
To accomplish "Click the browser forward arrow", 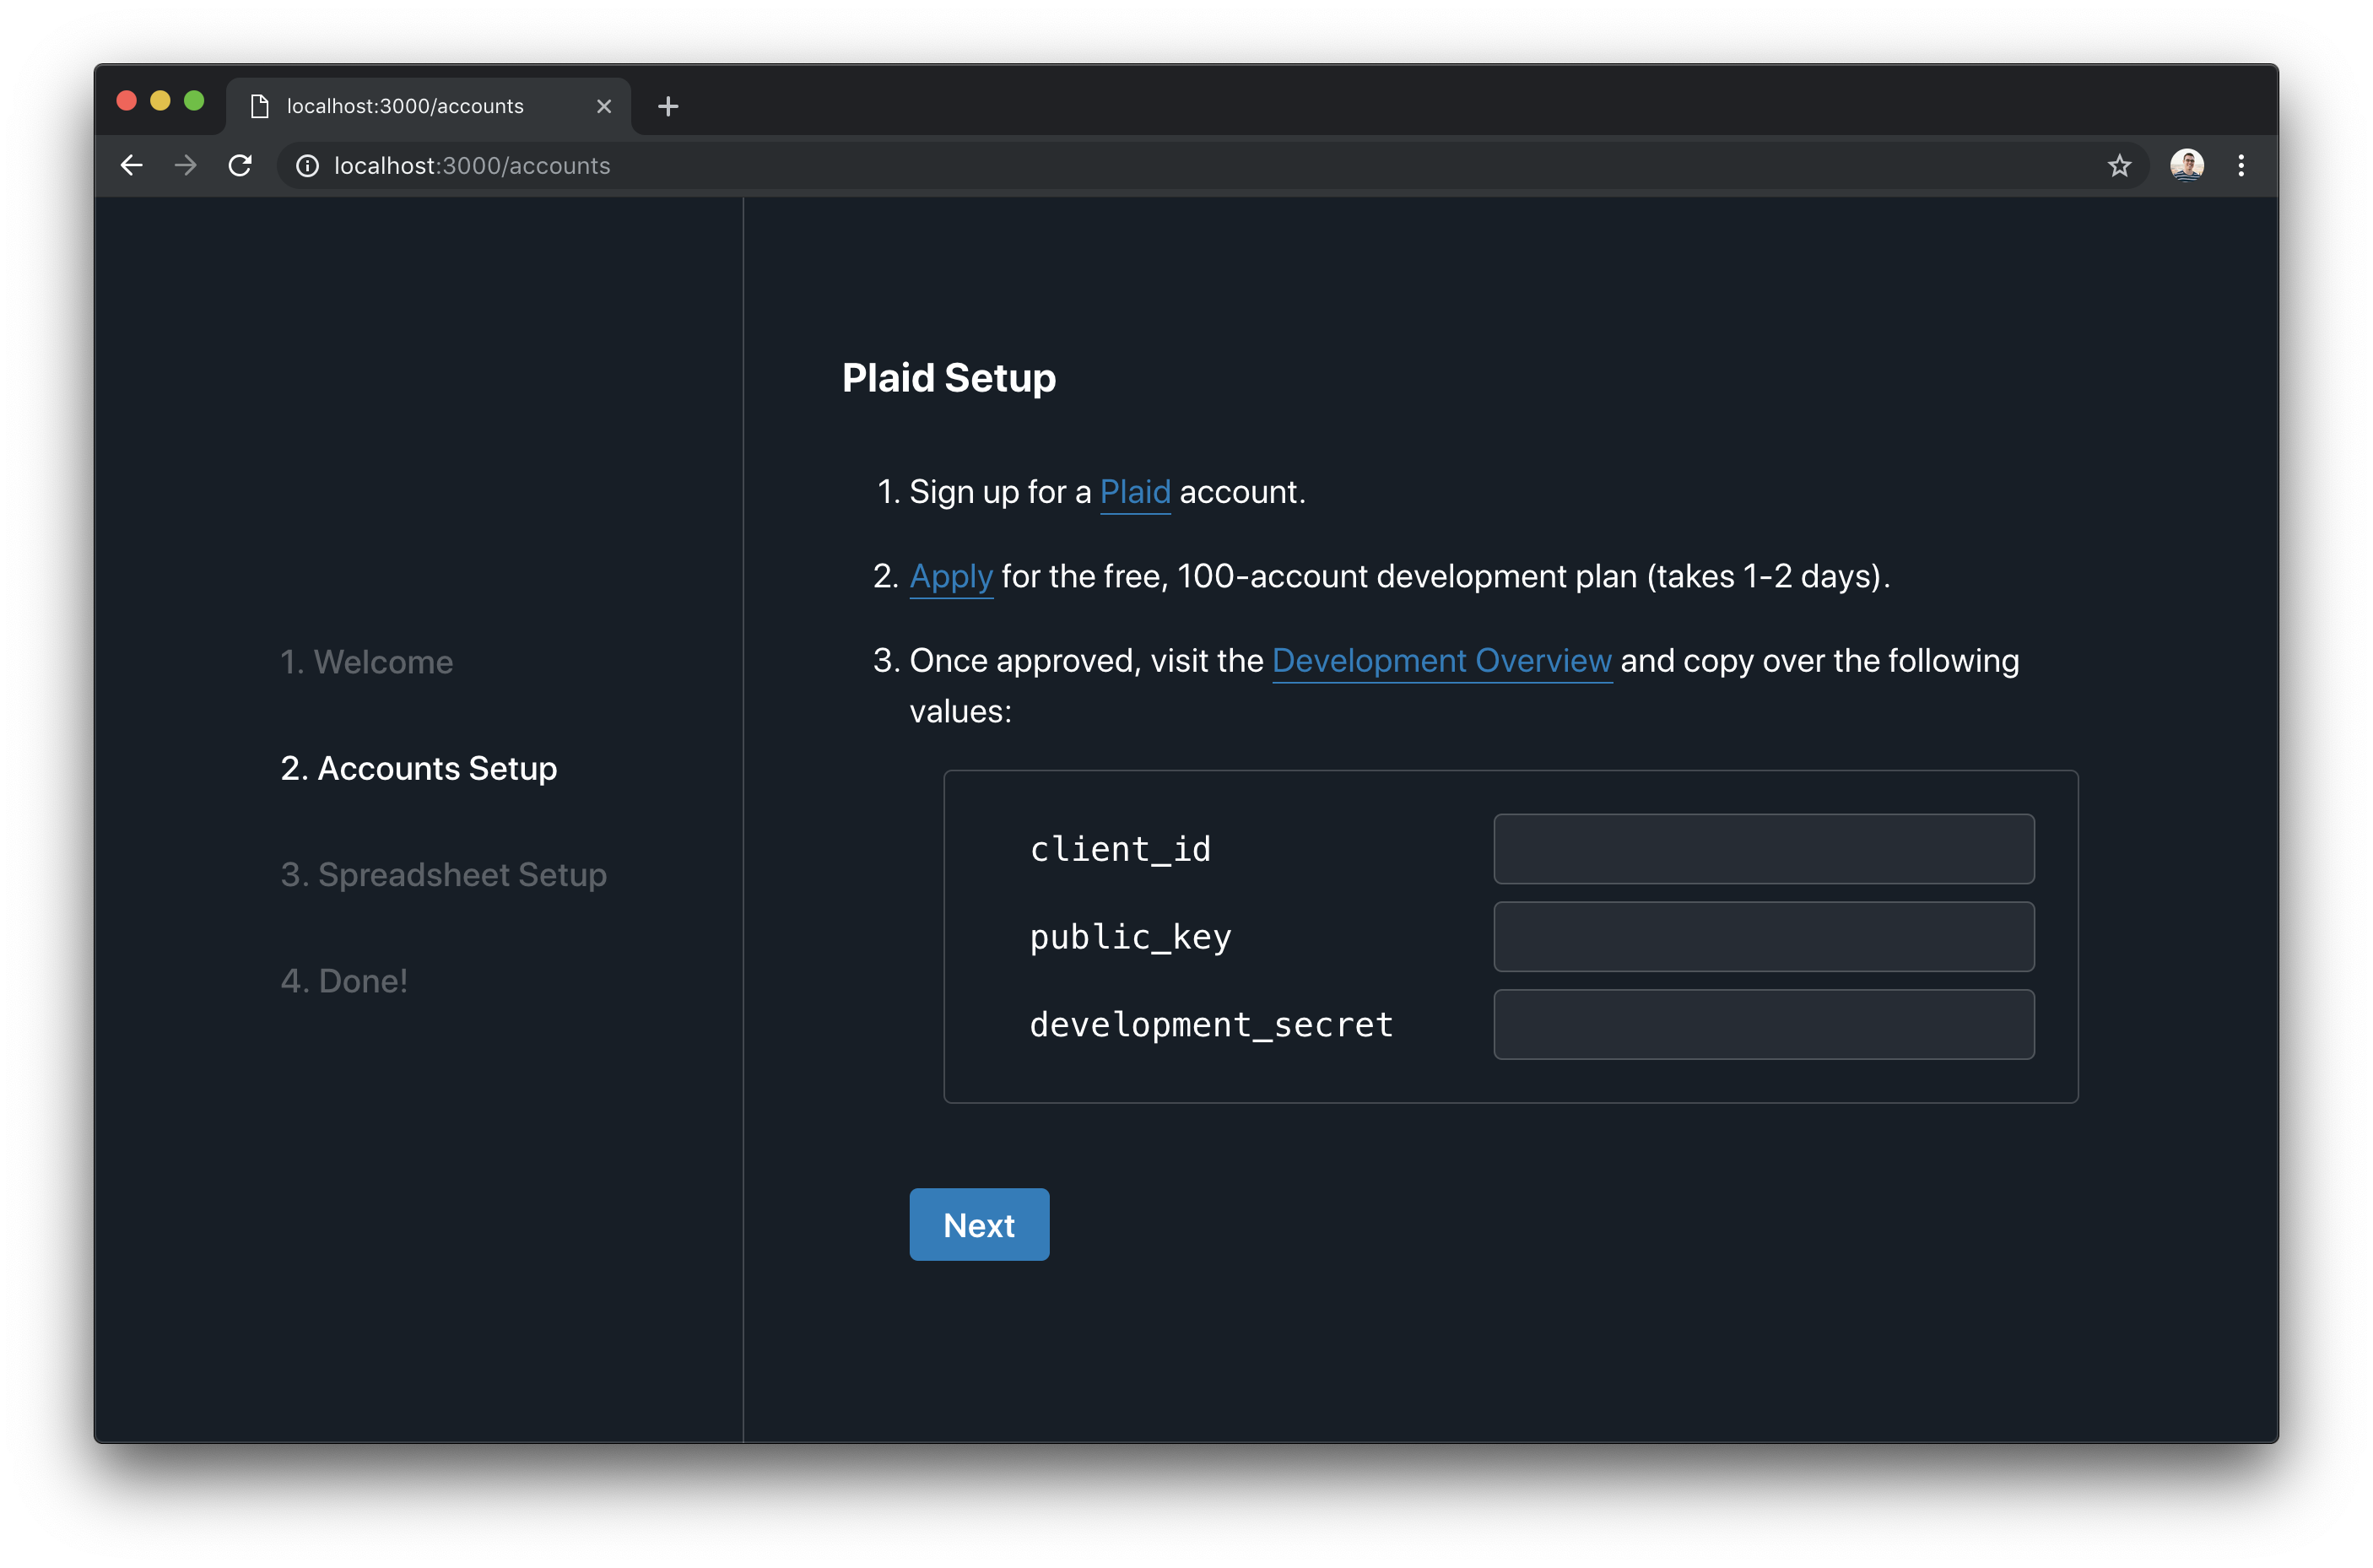I will (186, 165).
